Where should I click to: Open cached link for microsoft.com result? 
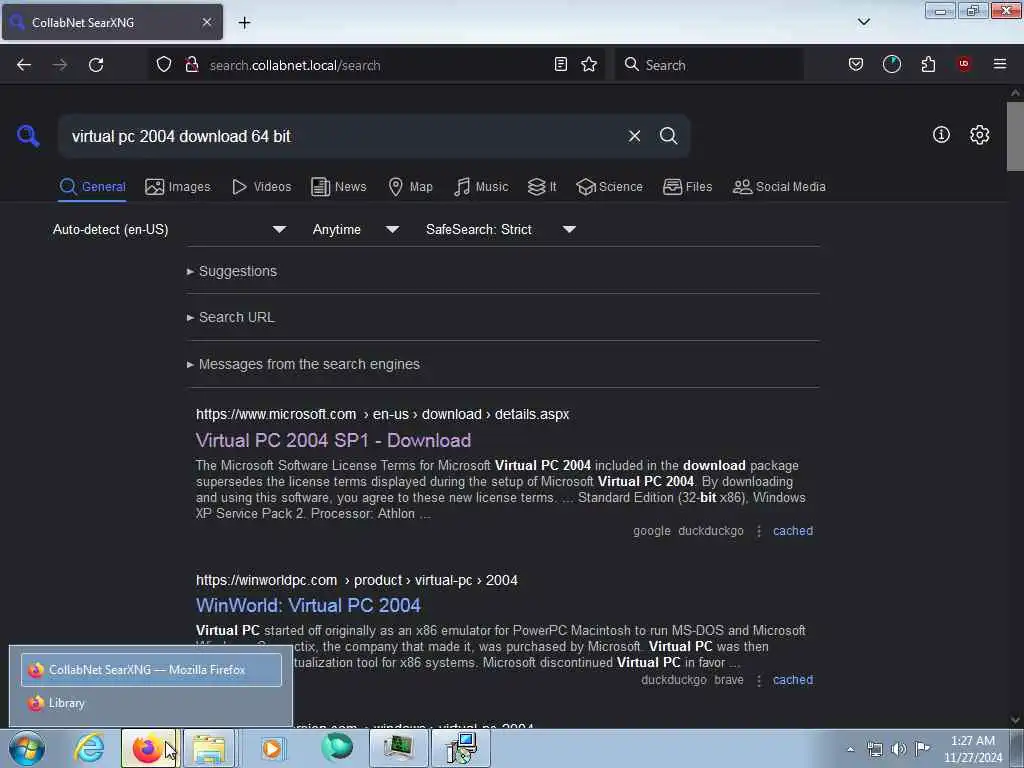[793, 531]
